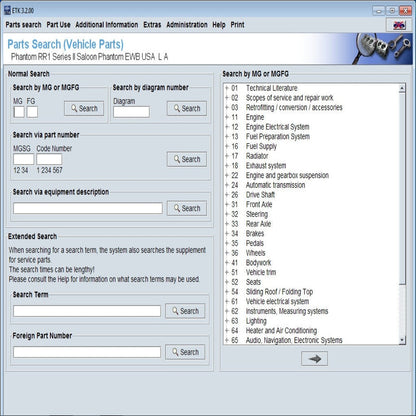Open the Additional Information menu
This screenshot has width=416, height=416.
point(107,25)
